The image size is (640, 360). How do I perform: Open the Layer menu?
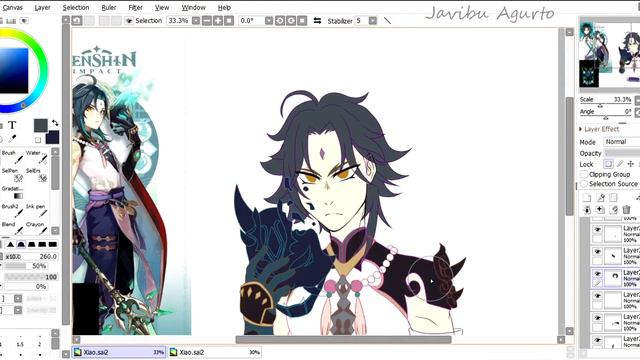(42, 7)
